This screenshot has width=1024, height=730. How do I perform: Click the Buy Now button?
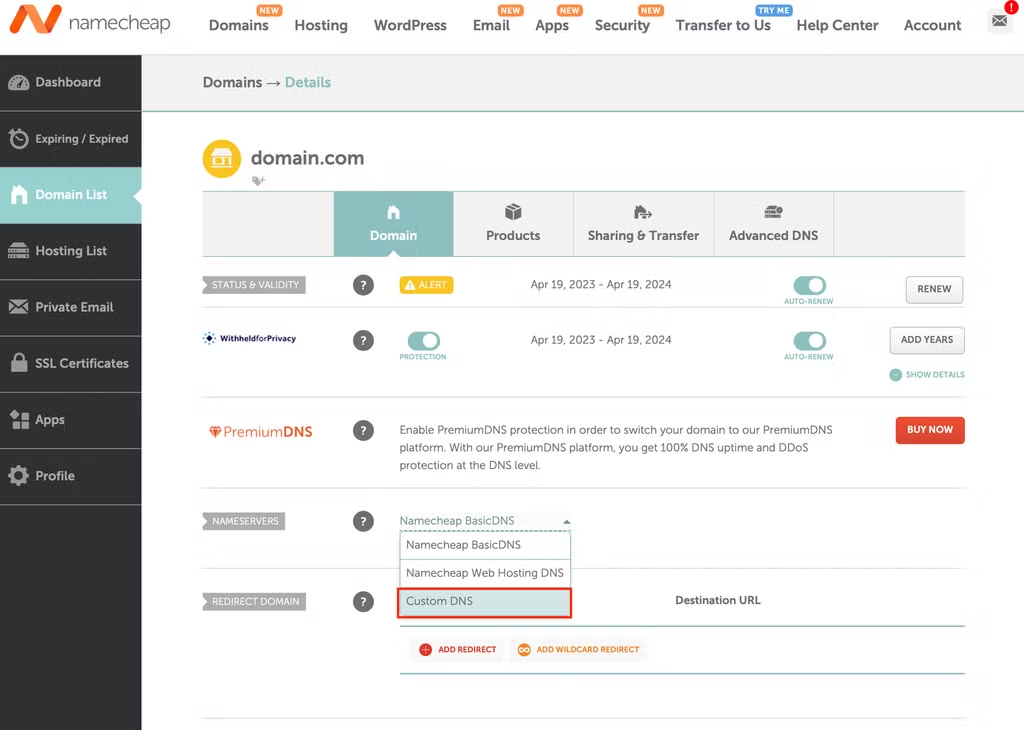[x=930, y=430]
